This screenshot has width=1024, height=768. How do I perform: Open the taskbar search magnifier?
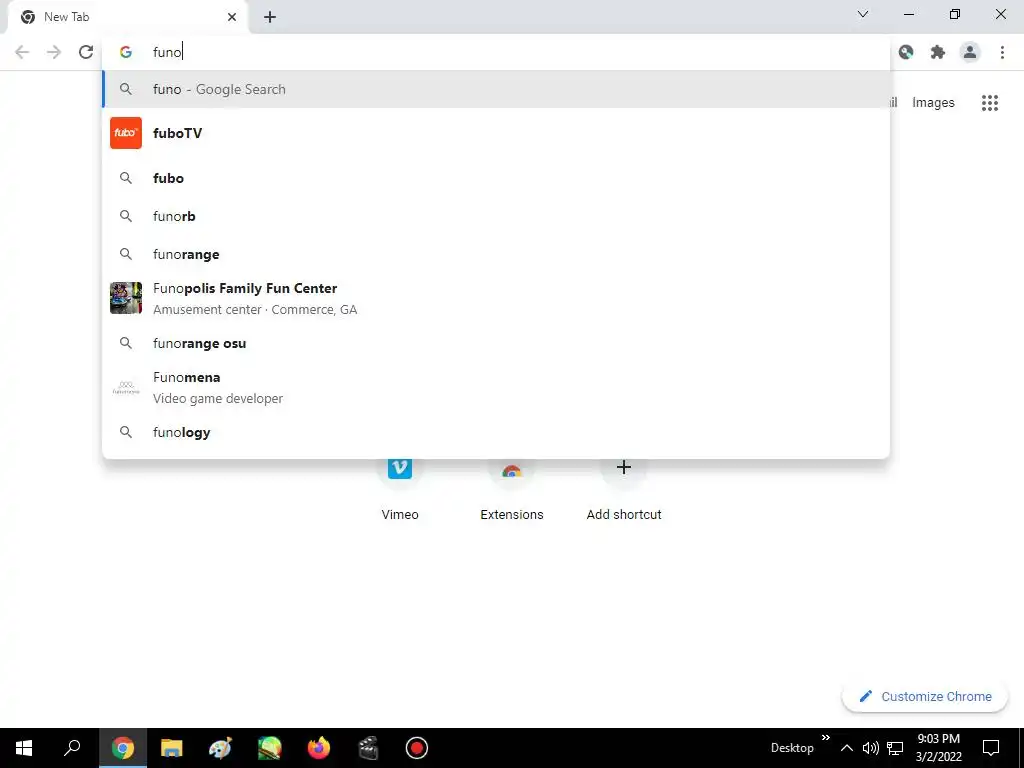pos(72,748)
